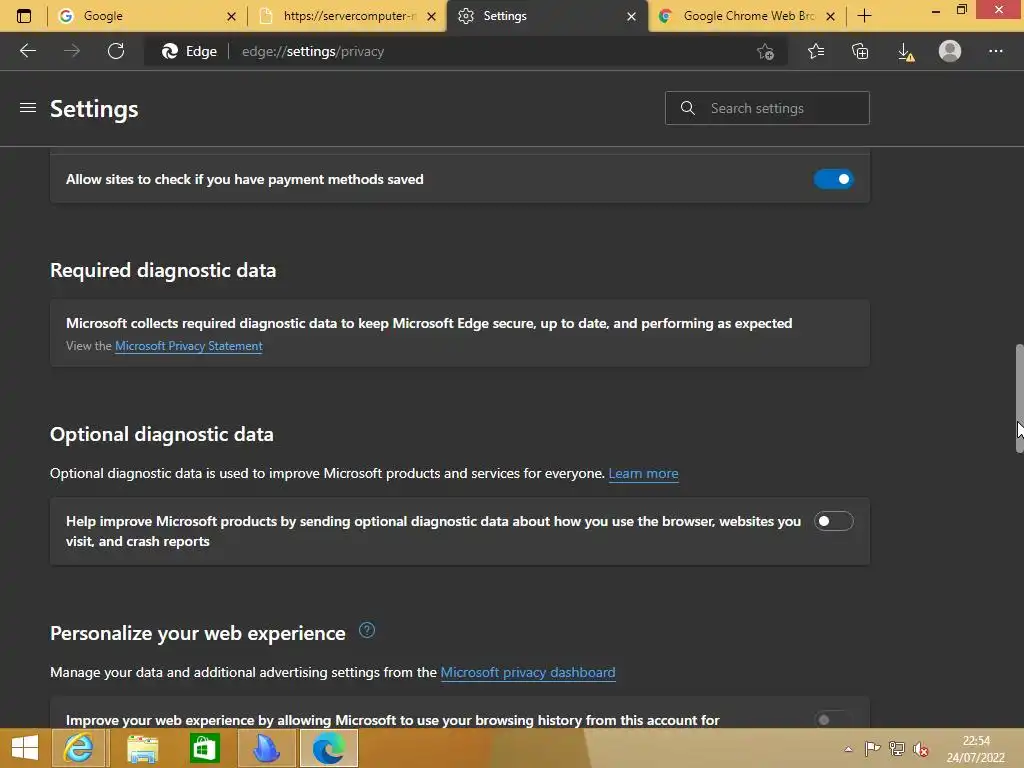Click the Edge site identity label
The width and height of the screenshot is (1024, 768).
(189, 51)
